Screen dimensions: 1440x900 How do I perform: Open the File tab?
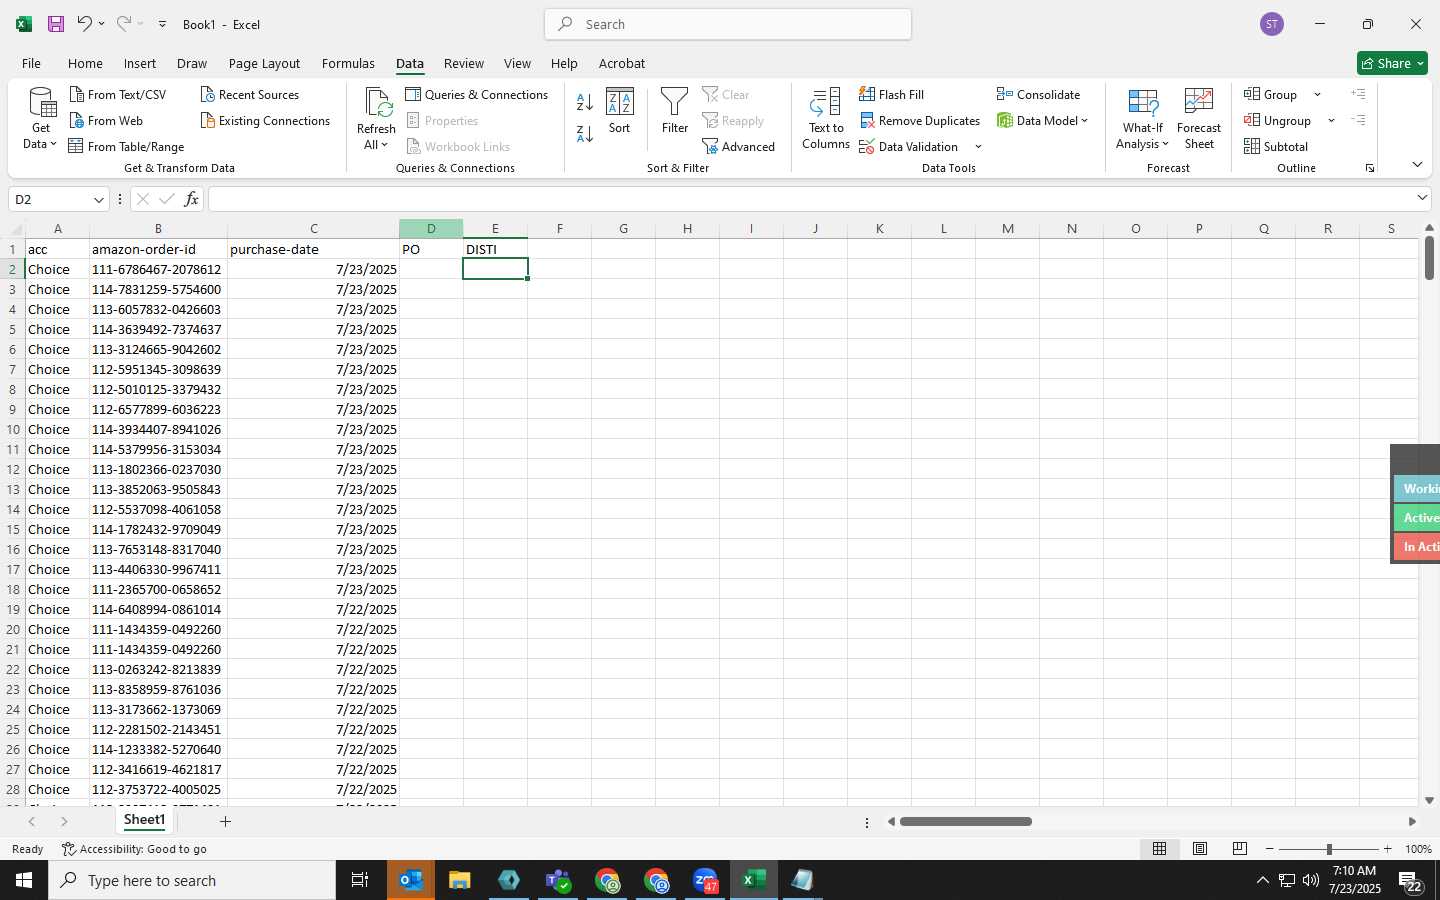tap(31, 63)
